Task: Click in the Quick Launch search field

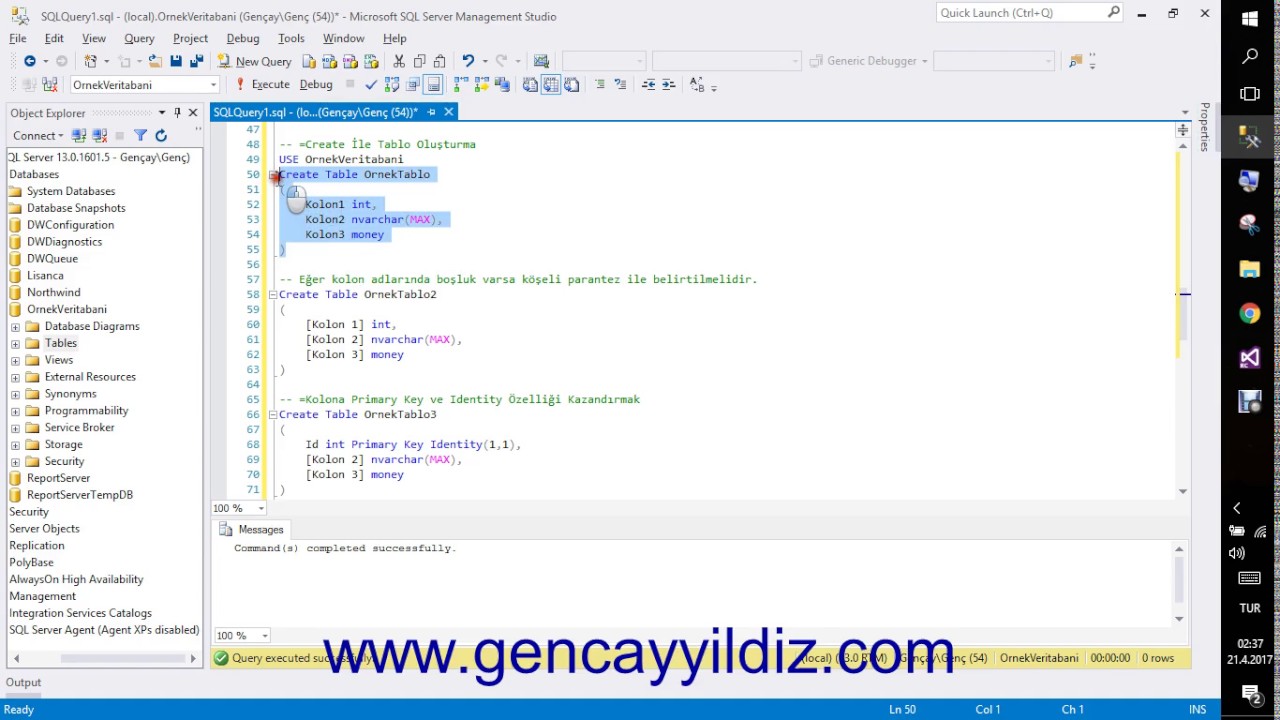Action: 1020,13
